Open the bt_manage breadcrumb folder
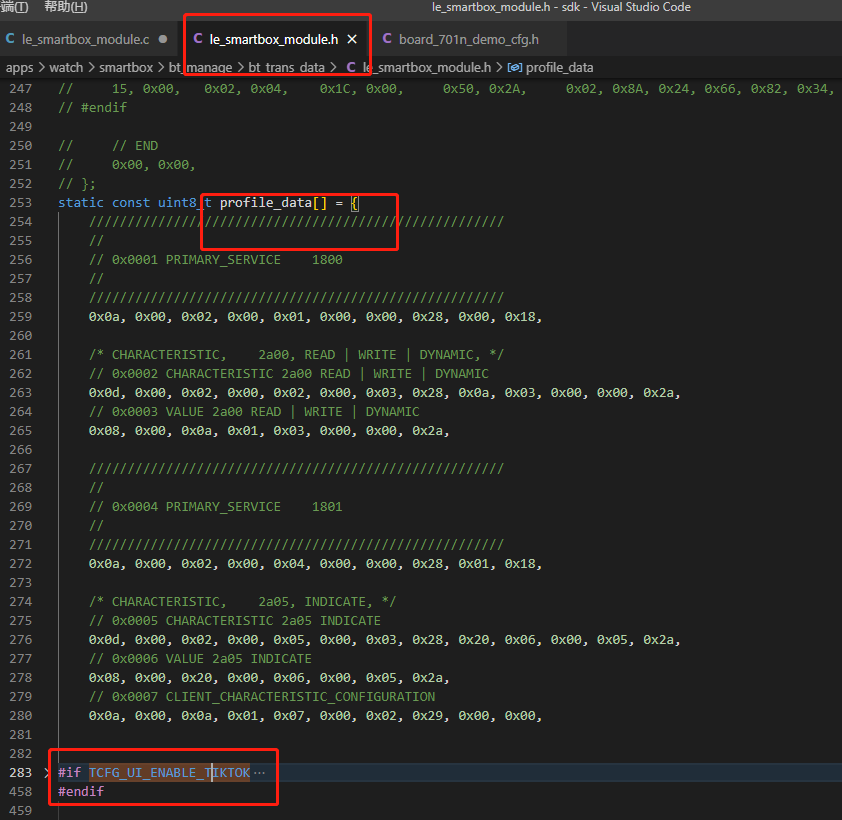Viewport: 842px width, 820px height. coord(200,68)
